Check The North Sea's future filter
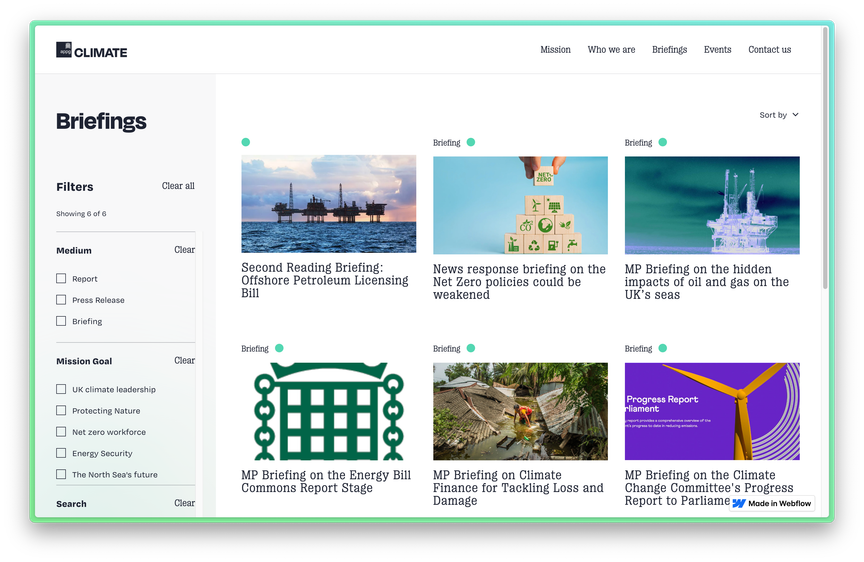This screenshot has height=562, width=864. (61, 474)
